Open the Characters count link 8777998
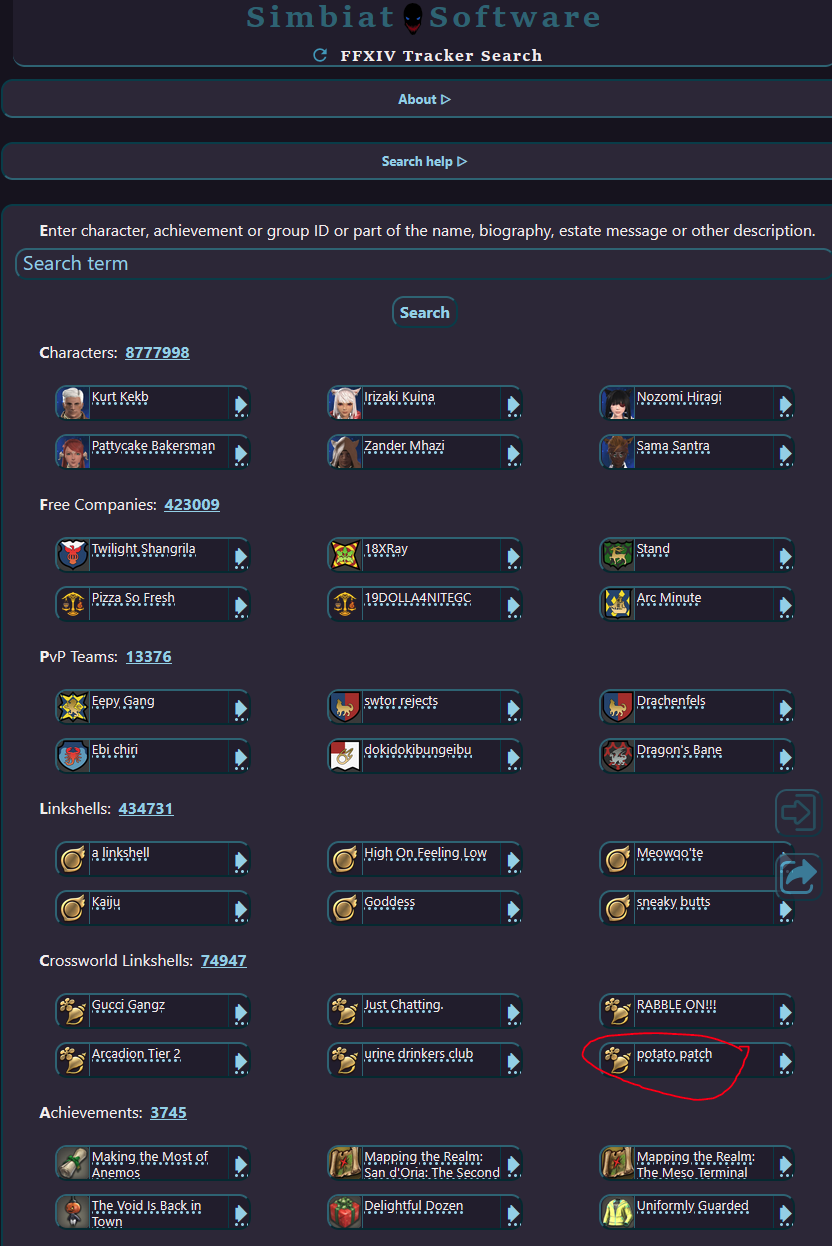Screen dimensions: 832x1246 [x=157, y=352]
